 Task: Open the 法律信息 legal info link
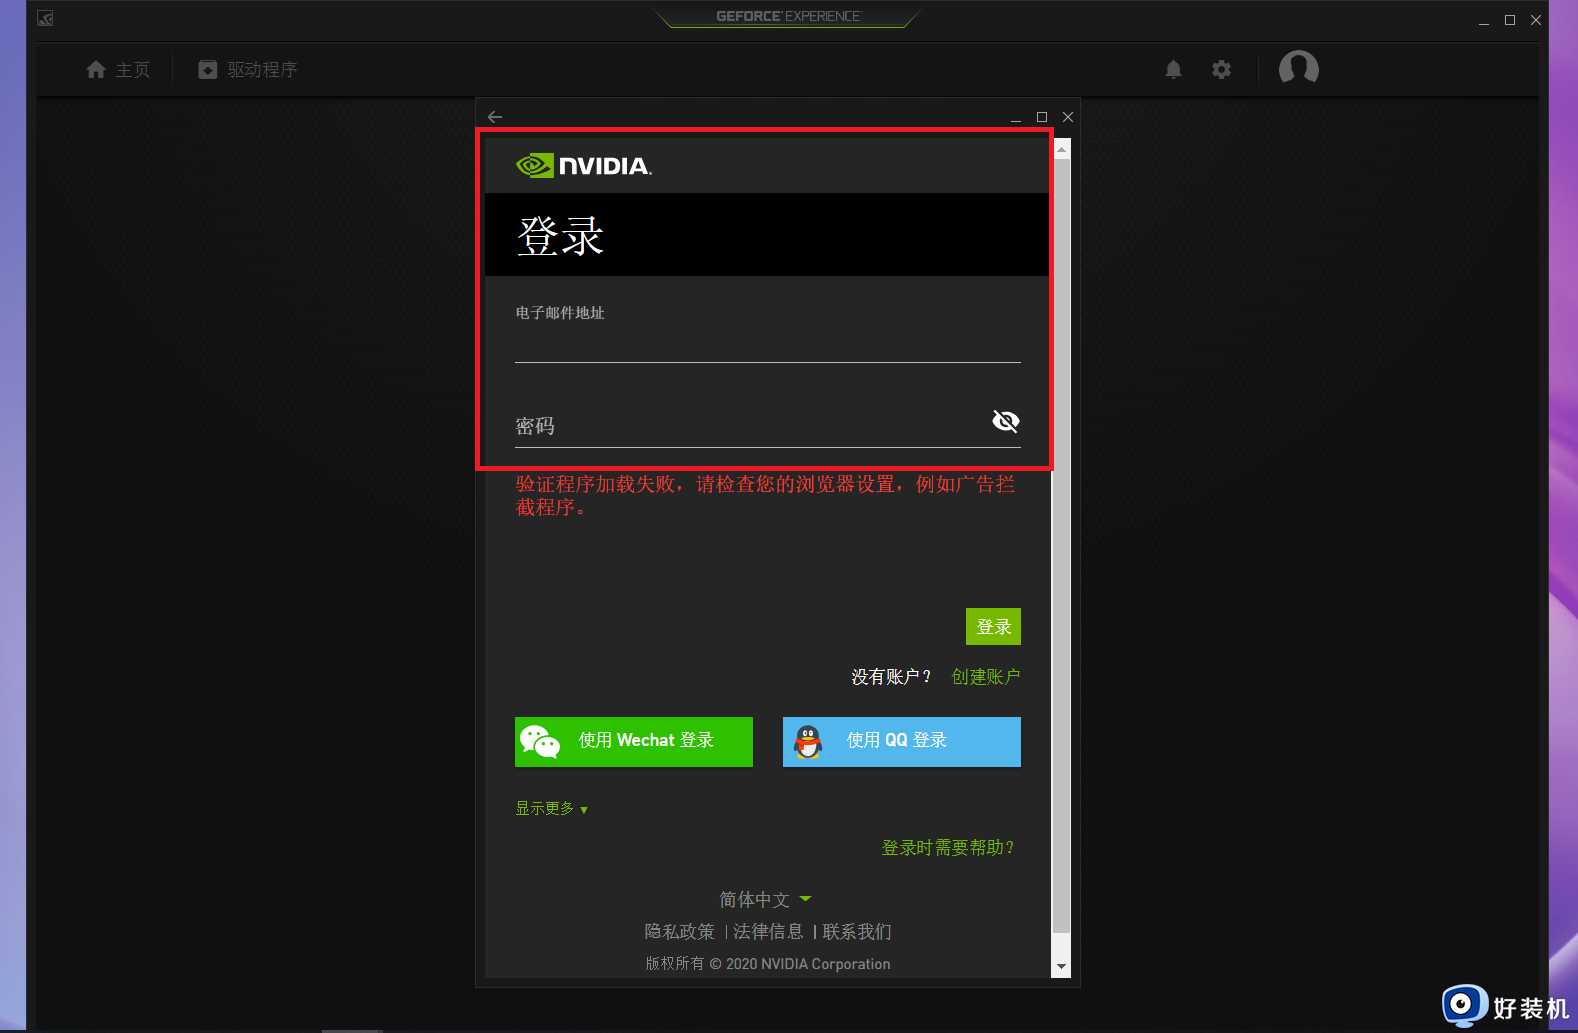pos(768,932)
